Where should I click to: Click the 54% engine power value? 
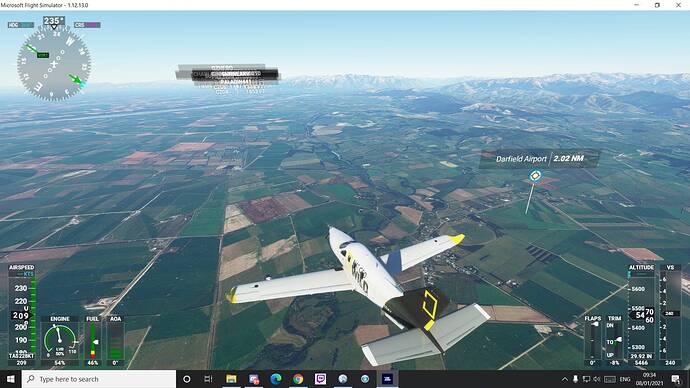(59, 363)
